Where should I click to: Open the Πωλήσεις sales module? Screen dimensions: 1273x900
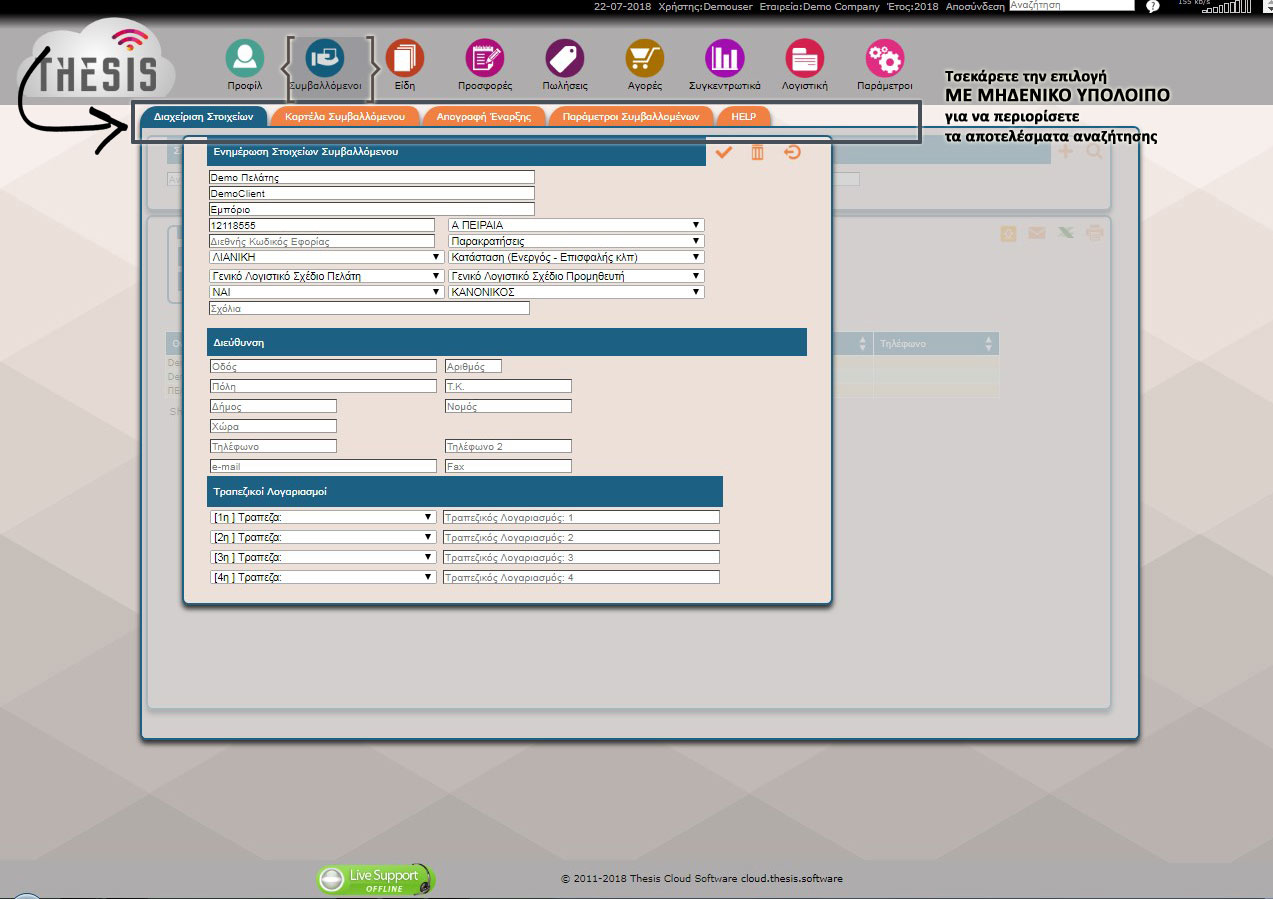[x=565, y=59]
